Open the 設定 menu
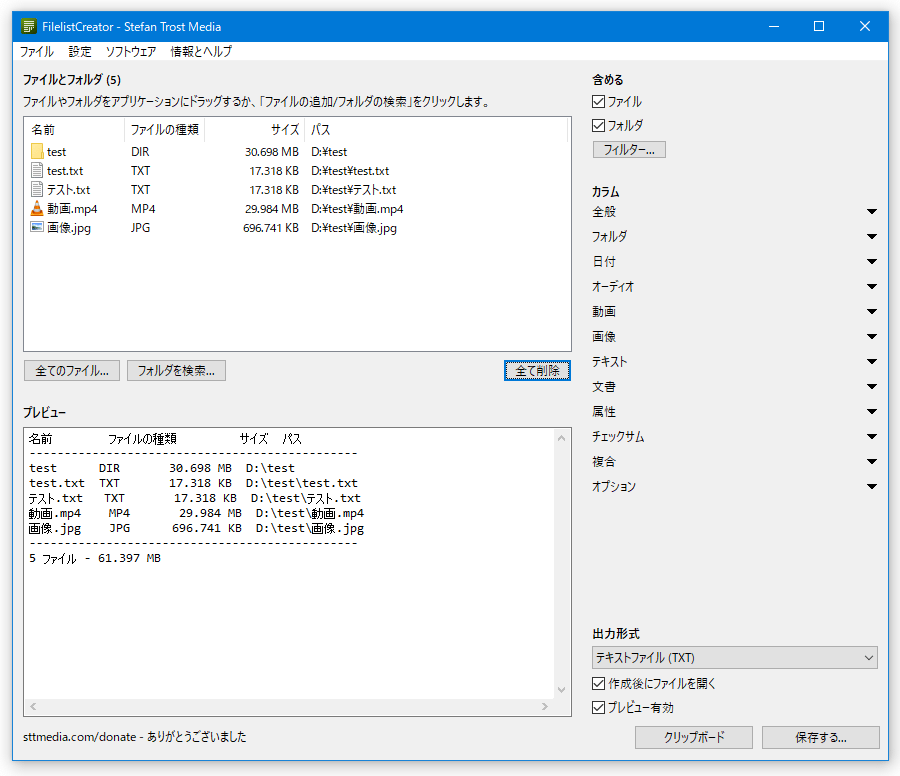This screenshot has width=900, height=776. point(80,51)
